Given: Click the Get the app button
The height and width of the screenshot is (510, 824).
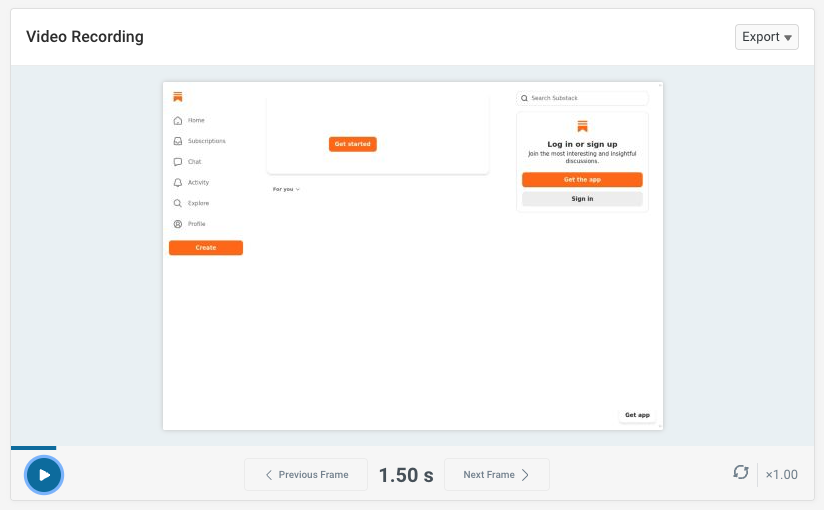Looking at the screenshot, I should pos(582,180).
